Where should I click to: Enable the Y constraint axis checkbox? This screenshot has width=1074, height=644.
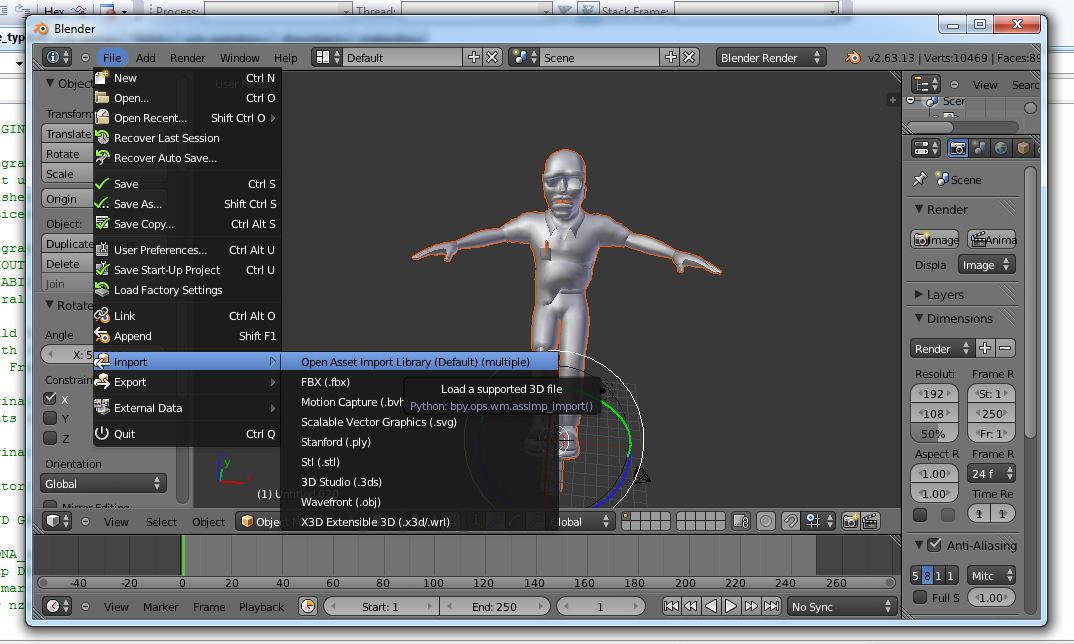pyautogui.click(x=50, y=418)
